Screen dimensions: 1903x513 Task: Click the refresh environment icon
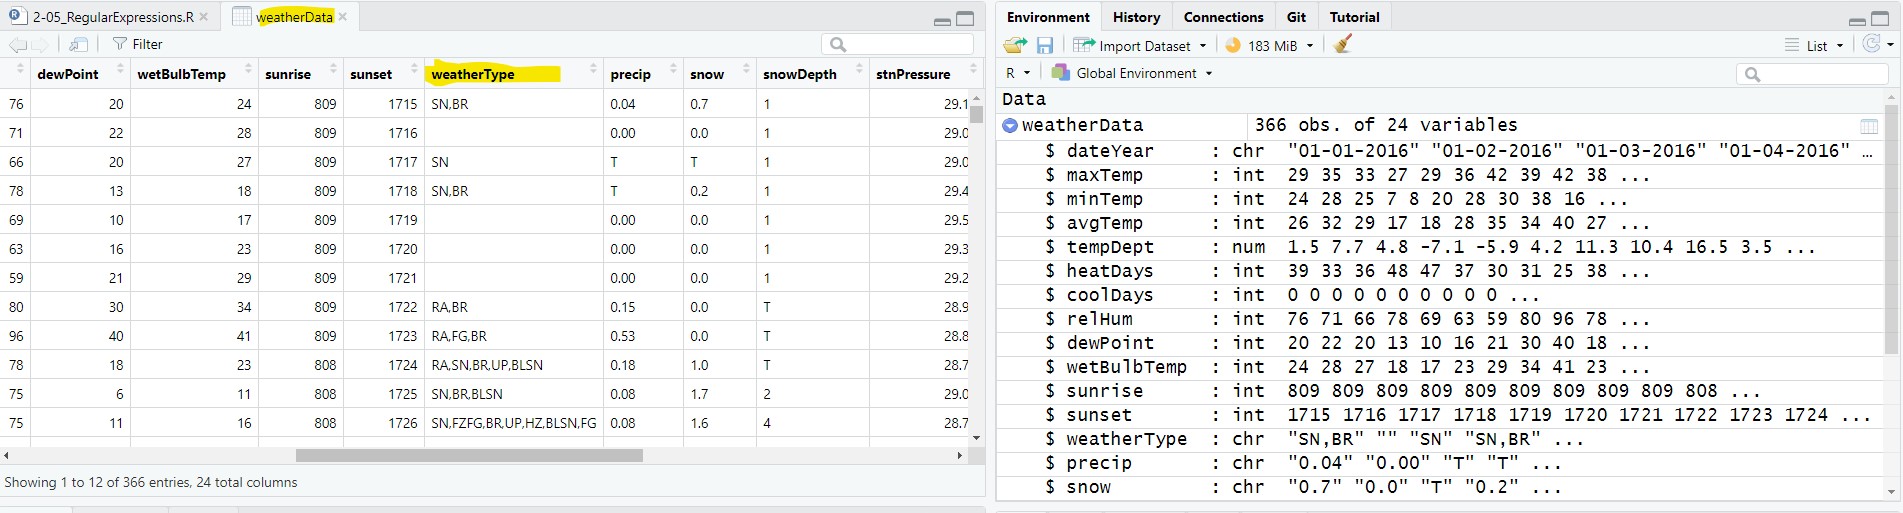(x=1871, y=44)
